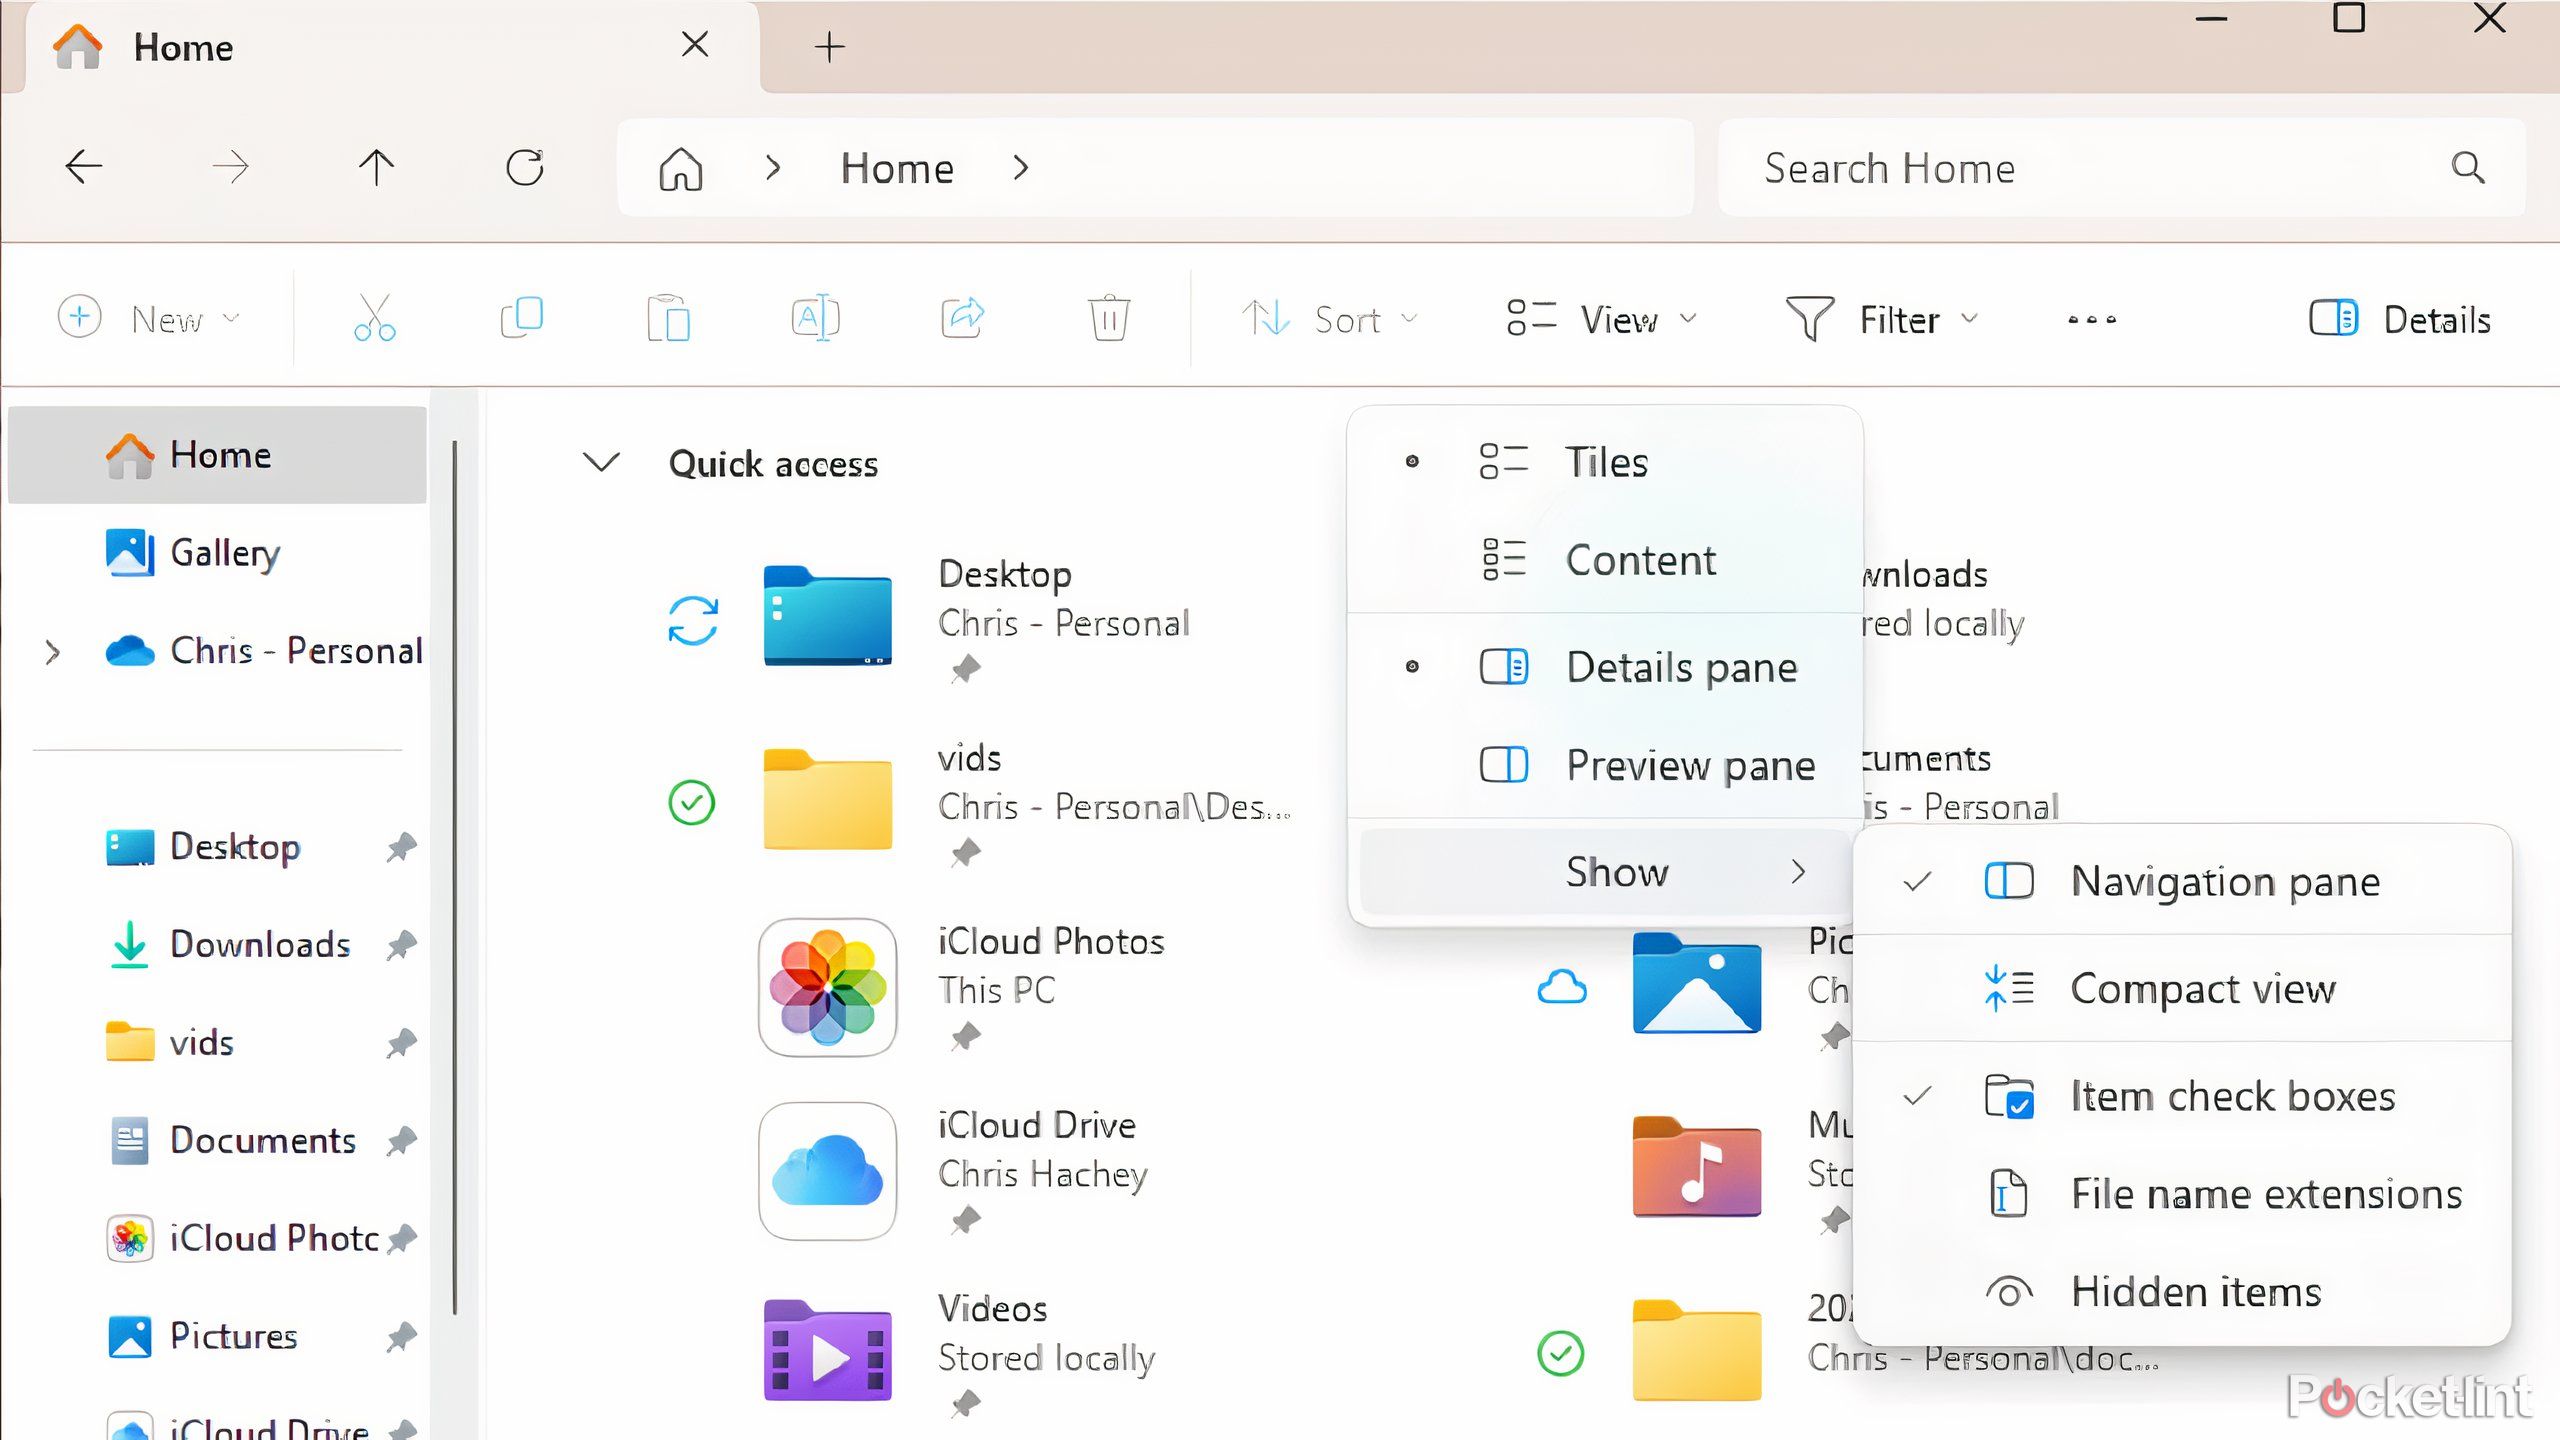2560x1440 pixels.
Task: Enable Hidden items in Show submenu
Action: tap(2195, 1292)
